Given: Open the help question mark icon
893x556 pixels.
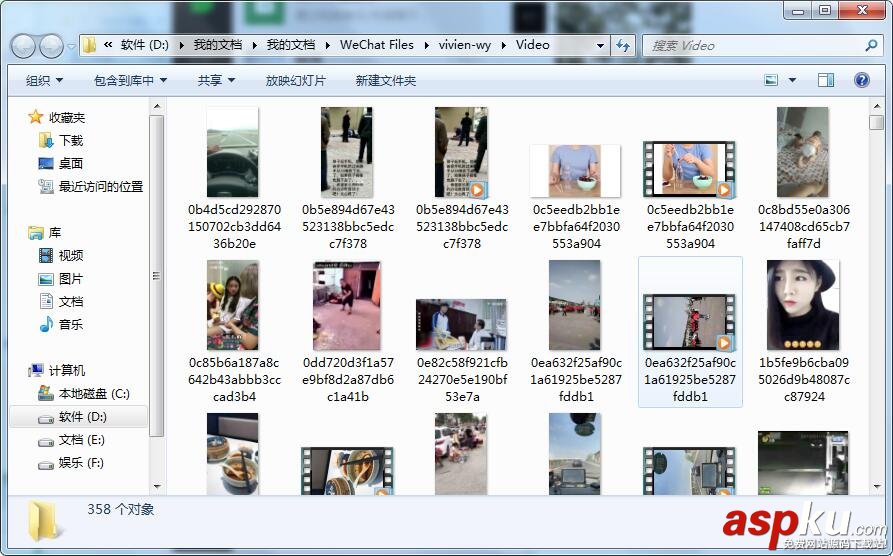Looking at the screenshot, I should [862, 80].
